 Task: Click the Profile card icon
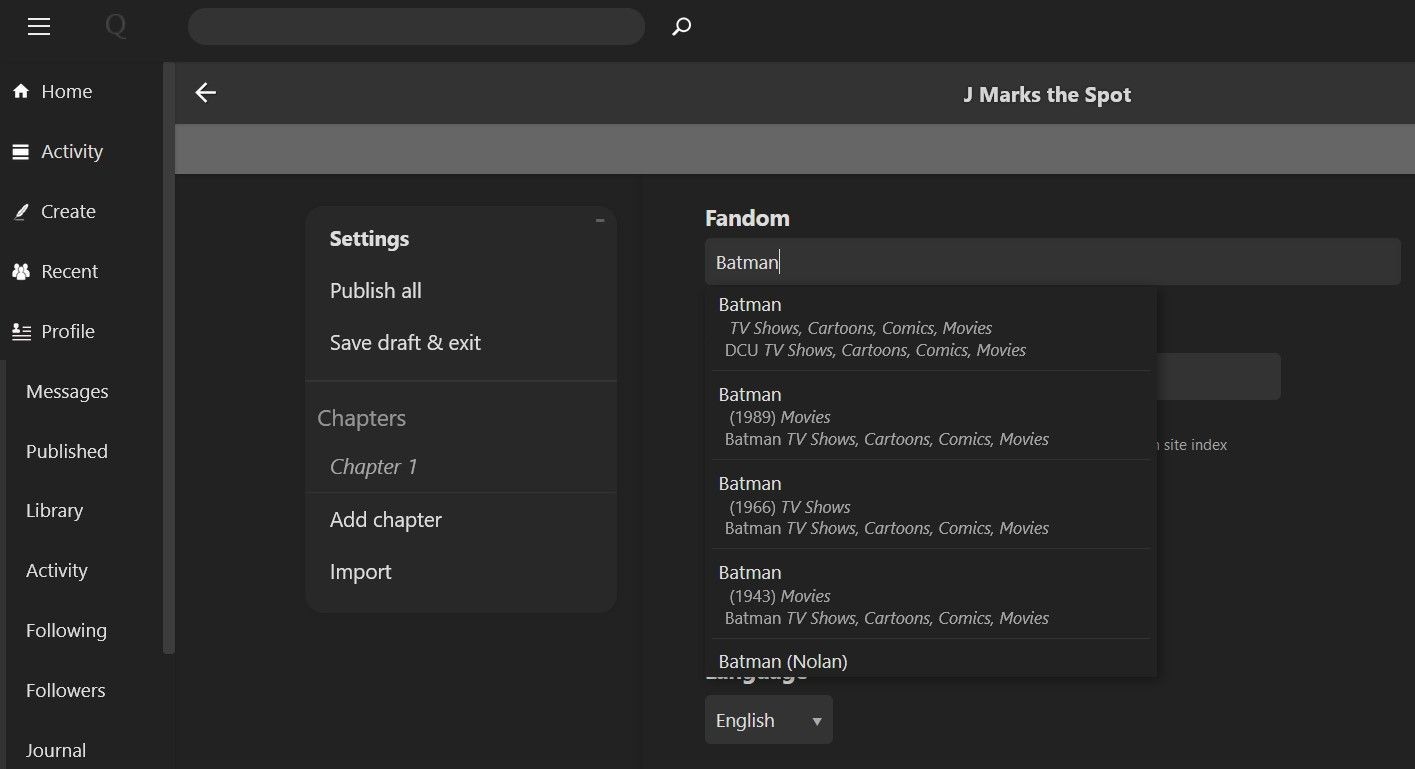coord(20,331)
